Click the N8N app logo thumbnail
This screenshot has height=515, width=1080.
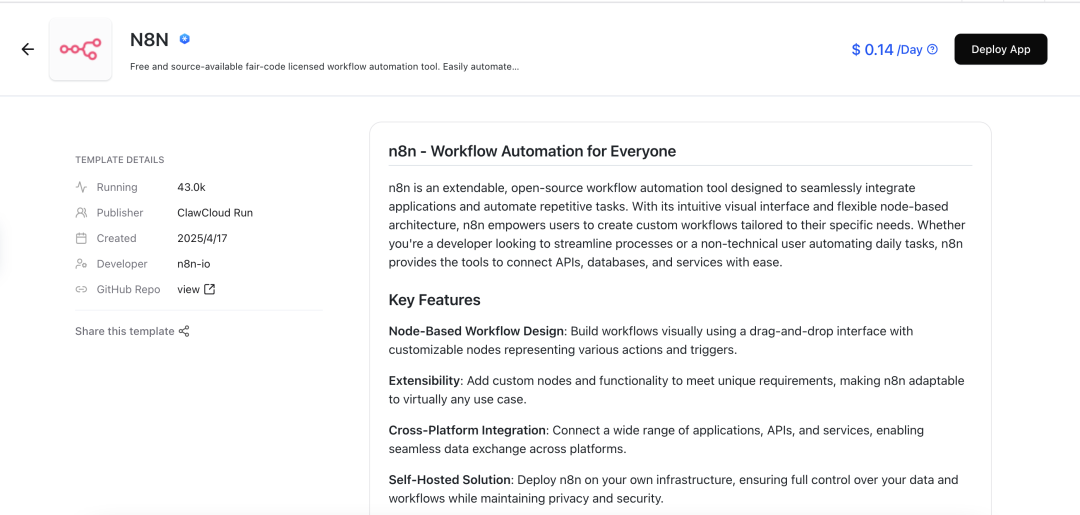pyautogui.click(x=81, y=49)
